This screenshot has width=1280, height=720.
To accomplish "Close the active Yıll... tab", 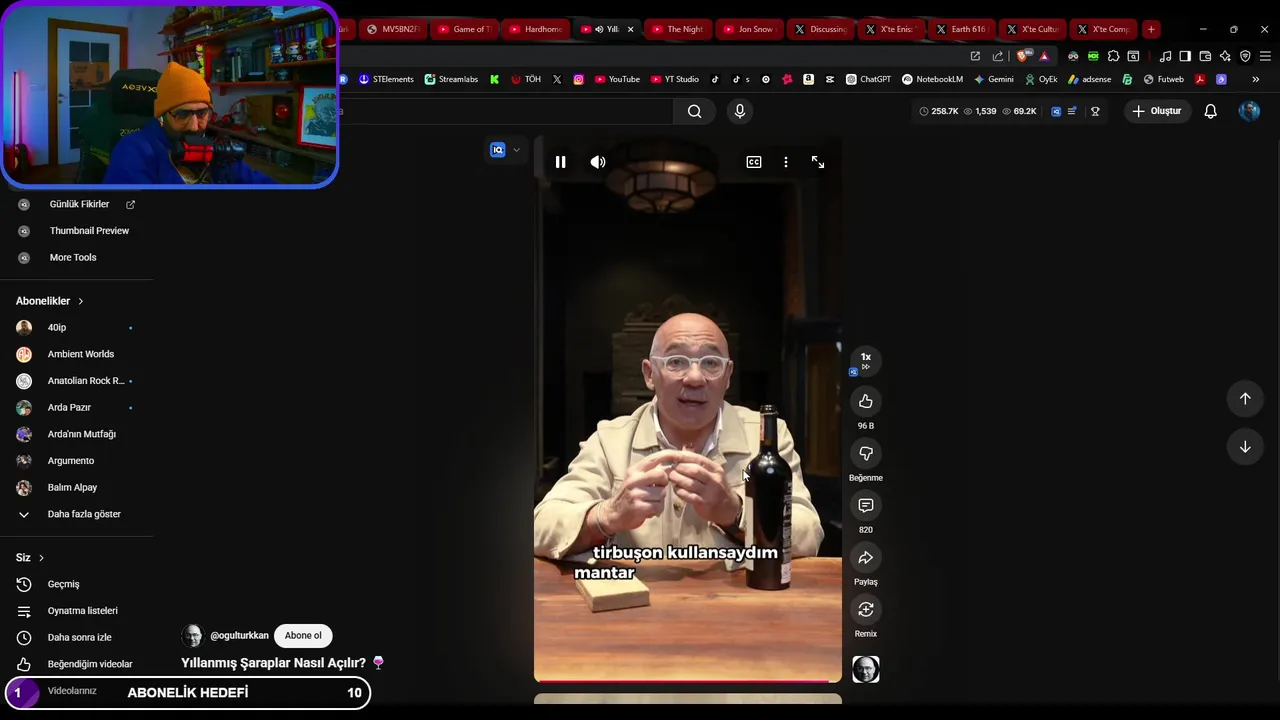I will (x=630, y=29).
